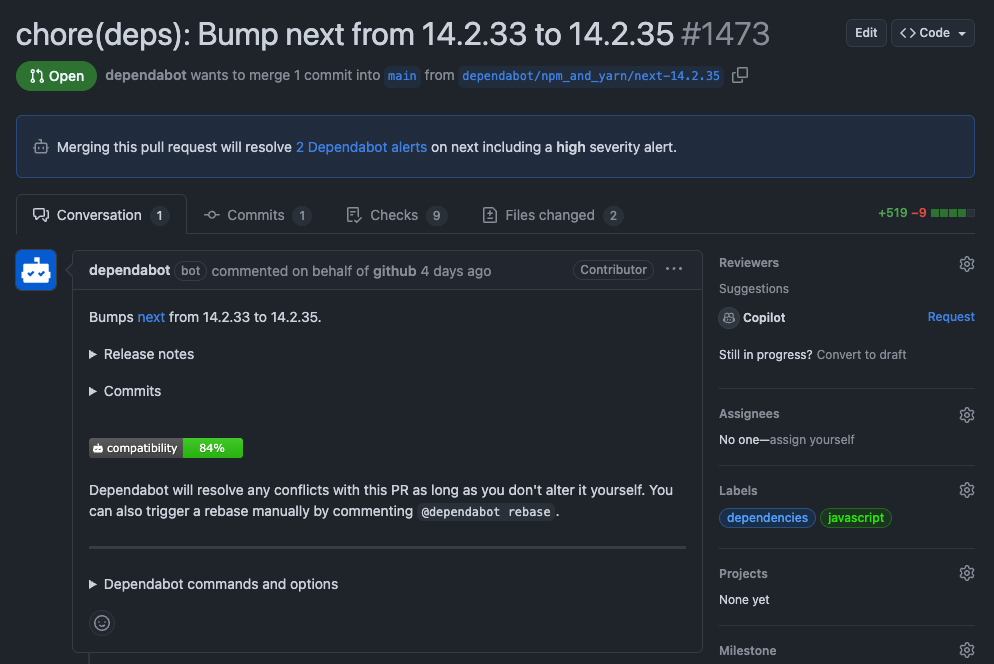Click the Labels section heading
The height and width of the screenshot is (664, 994).
pos(738,490)
